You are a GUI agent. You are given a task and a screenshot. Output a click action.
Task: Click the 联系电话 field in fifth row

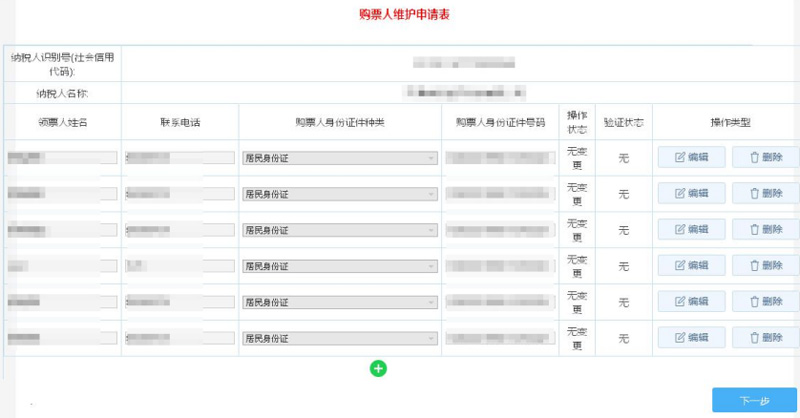[180, 302]
